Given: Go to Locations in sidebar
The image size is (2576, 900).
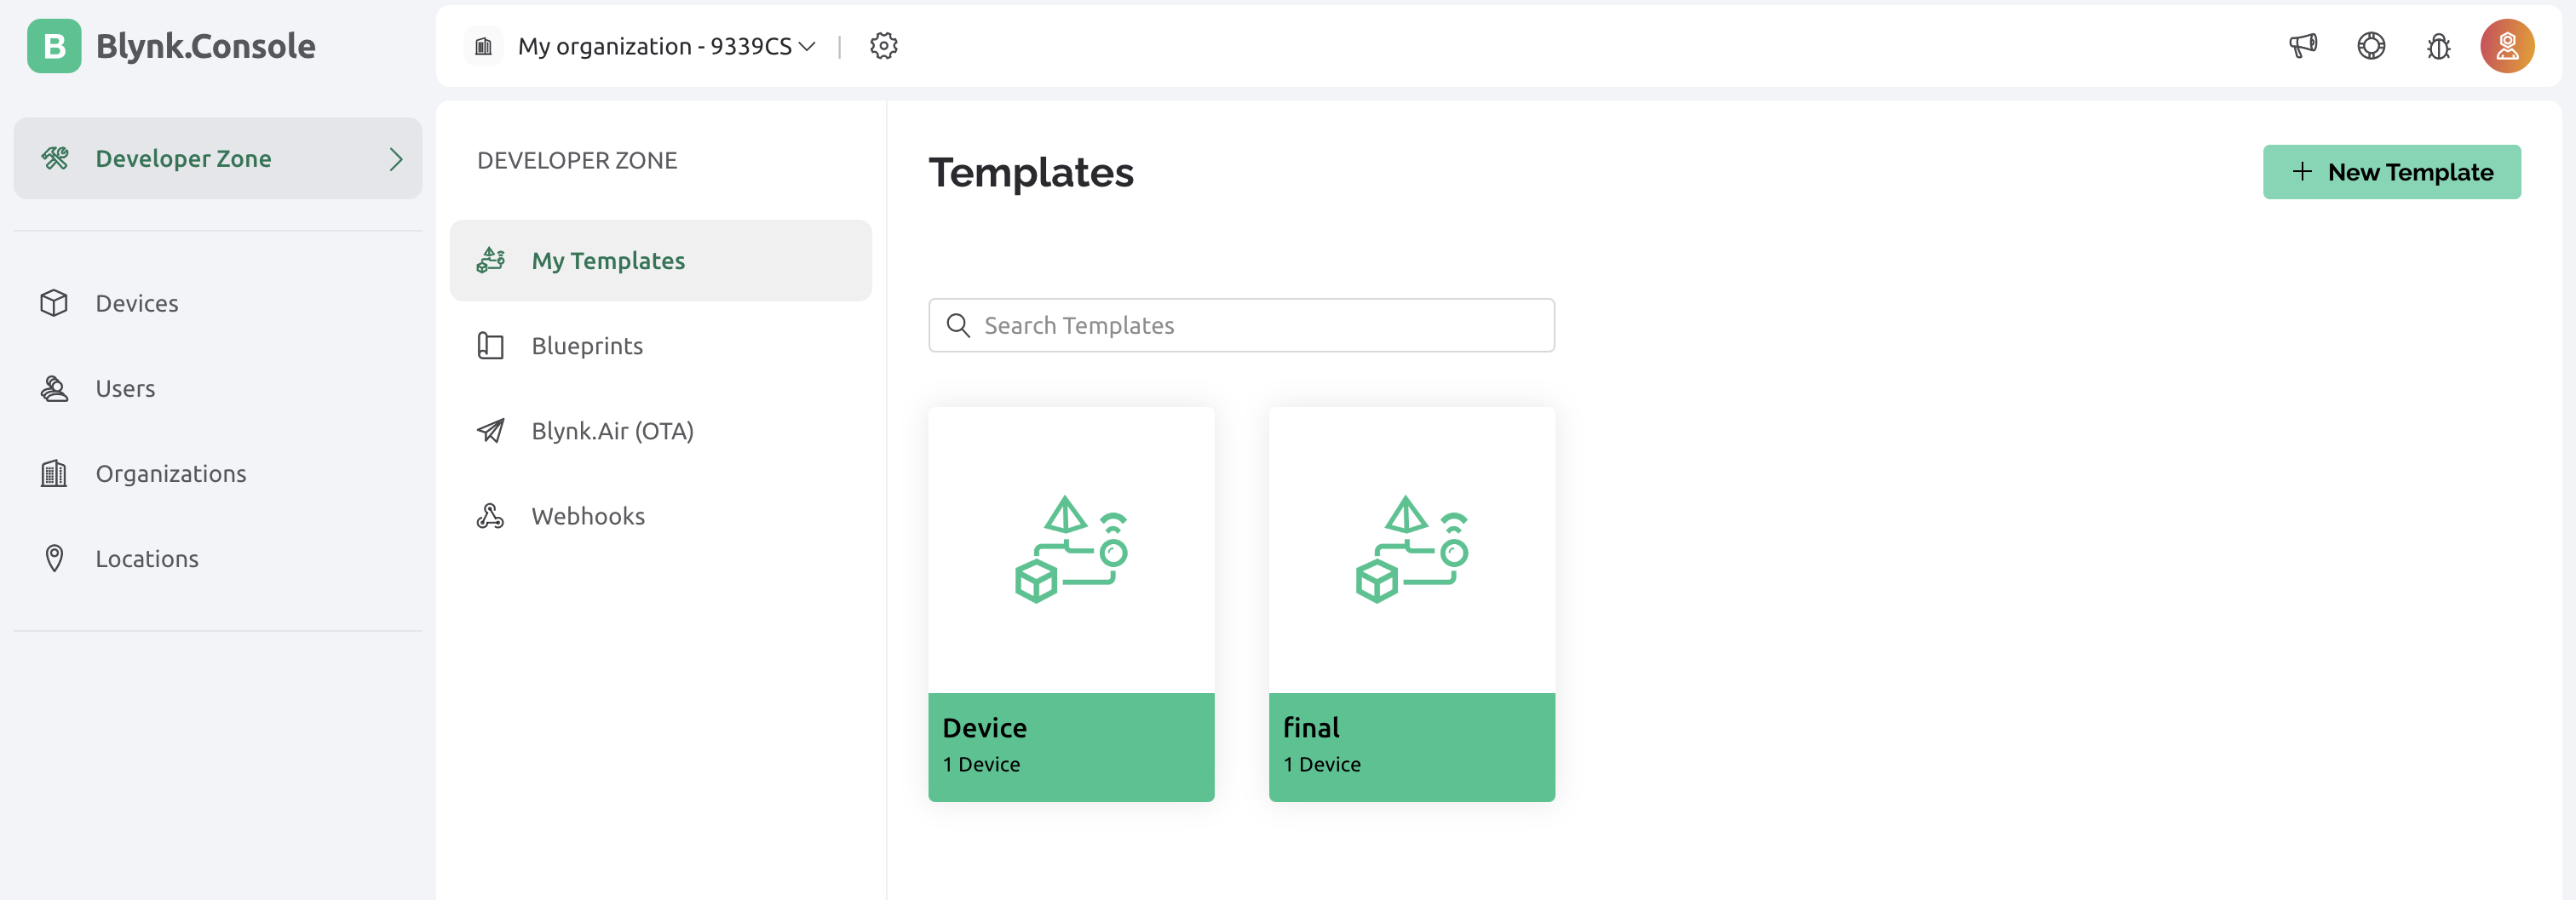Looking at the screenshot, I should pyautogui.click(x=218, y=558).
